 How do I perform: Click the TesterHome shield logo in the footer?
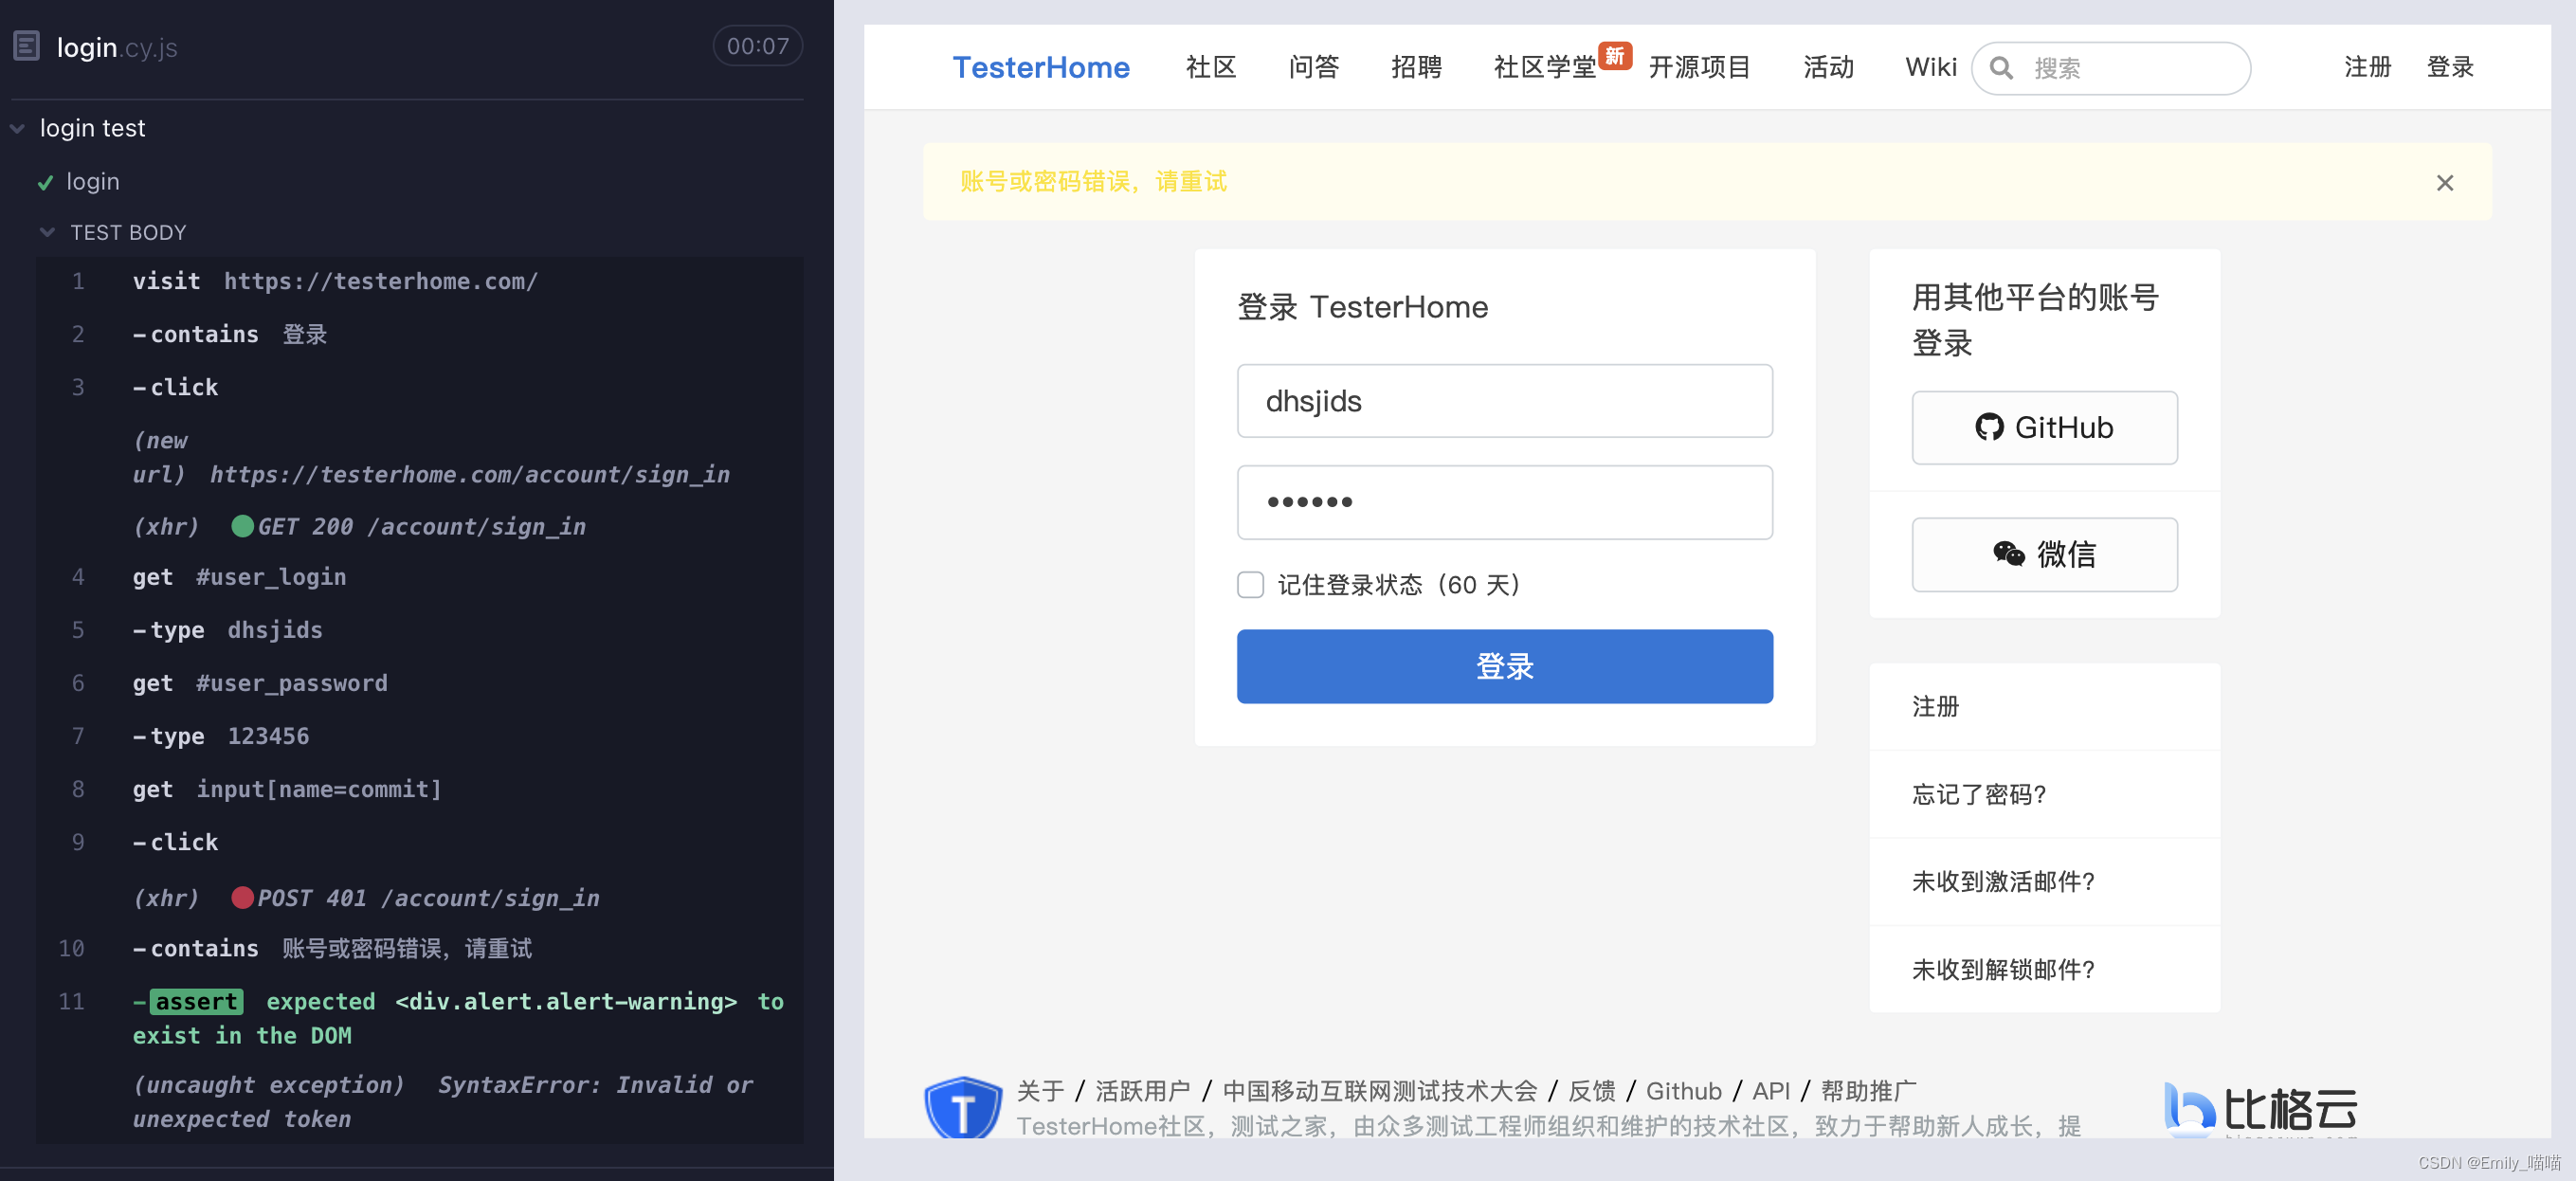pos(962,1106)
